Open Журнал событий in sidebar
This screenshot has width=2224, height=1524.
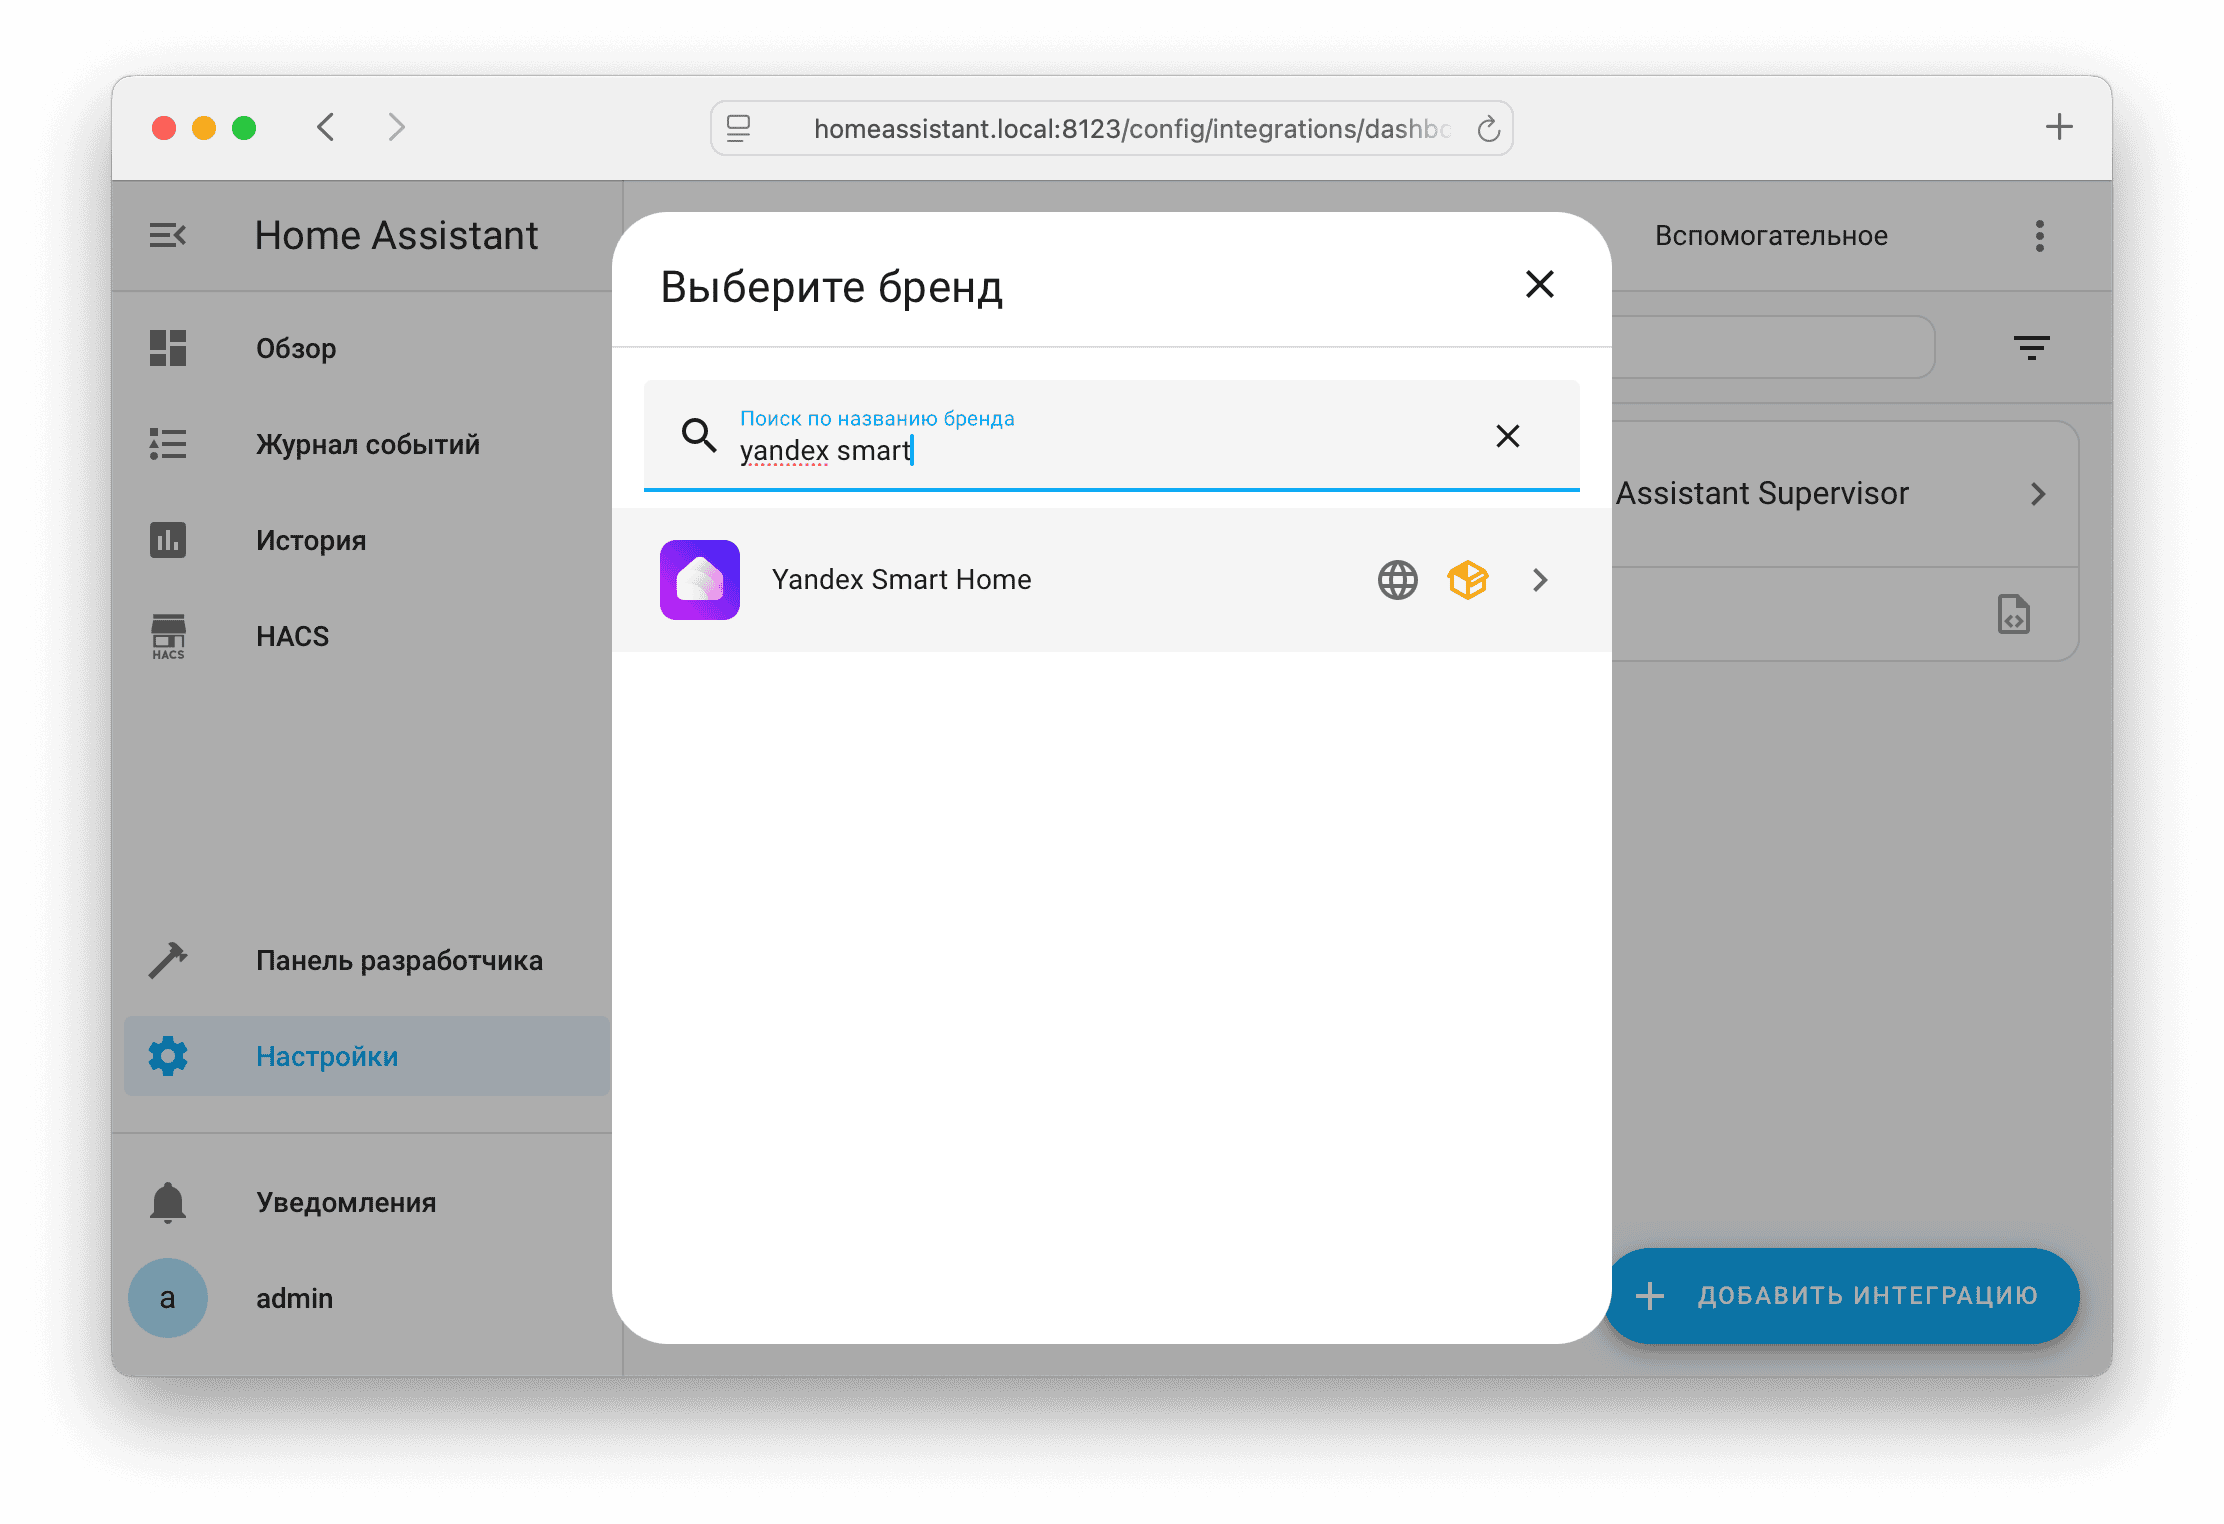point(367,445)
